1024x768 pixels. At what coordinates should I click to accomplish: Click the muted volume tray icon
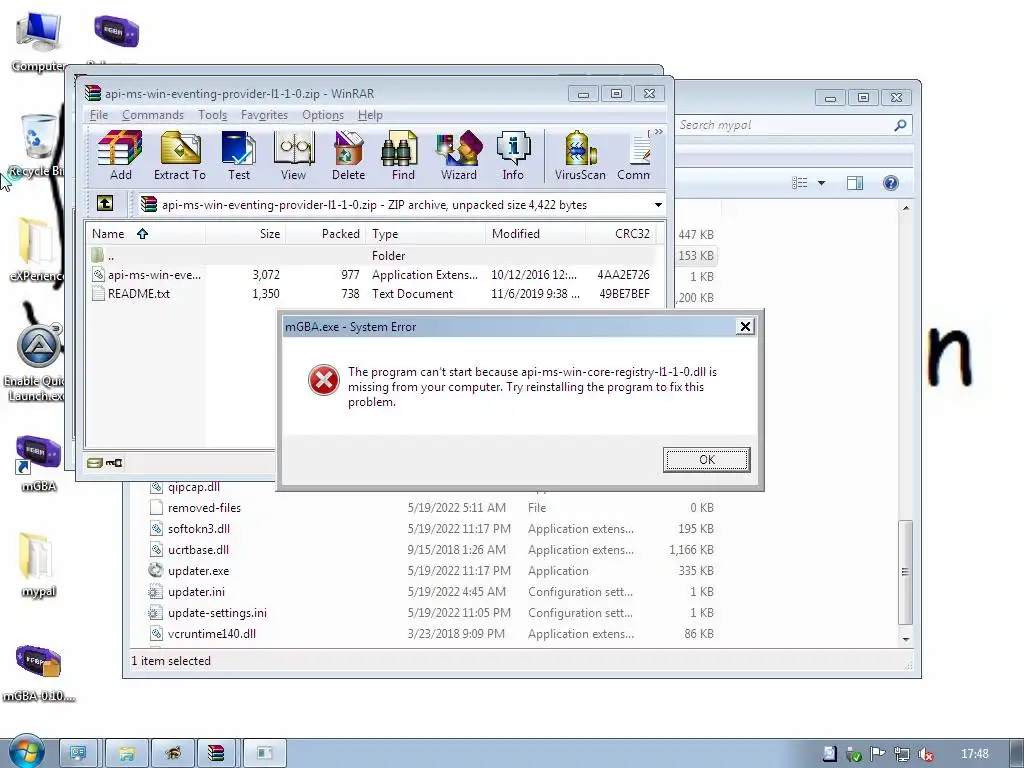point(925,754)
